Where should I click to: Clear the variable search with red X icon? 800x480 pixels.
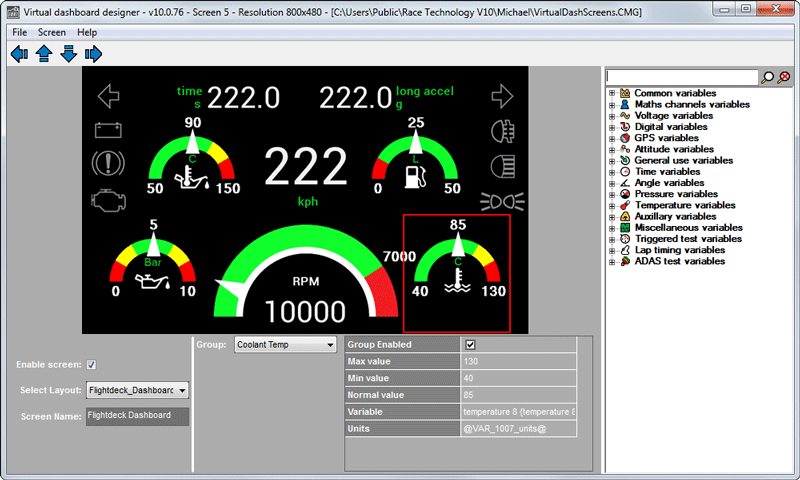(784, 77)
